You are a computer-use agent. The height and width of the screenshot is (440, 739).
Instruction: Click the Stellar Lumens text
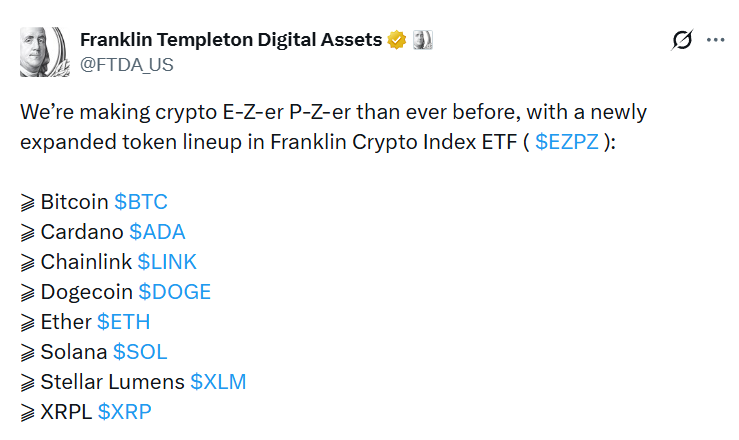tap(112, 381)
